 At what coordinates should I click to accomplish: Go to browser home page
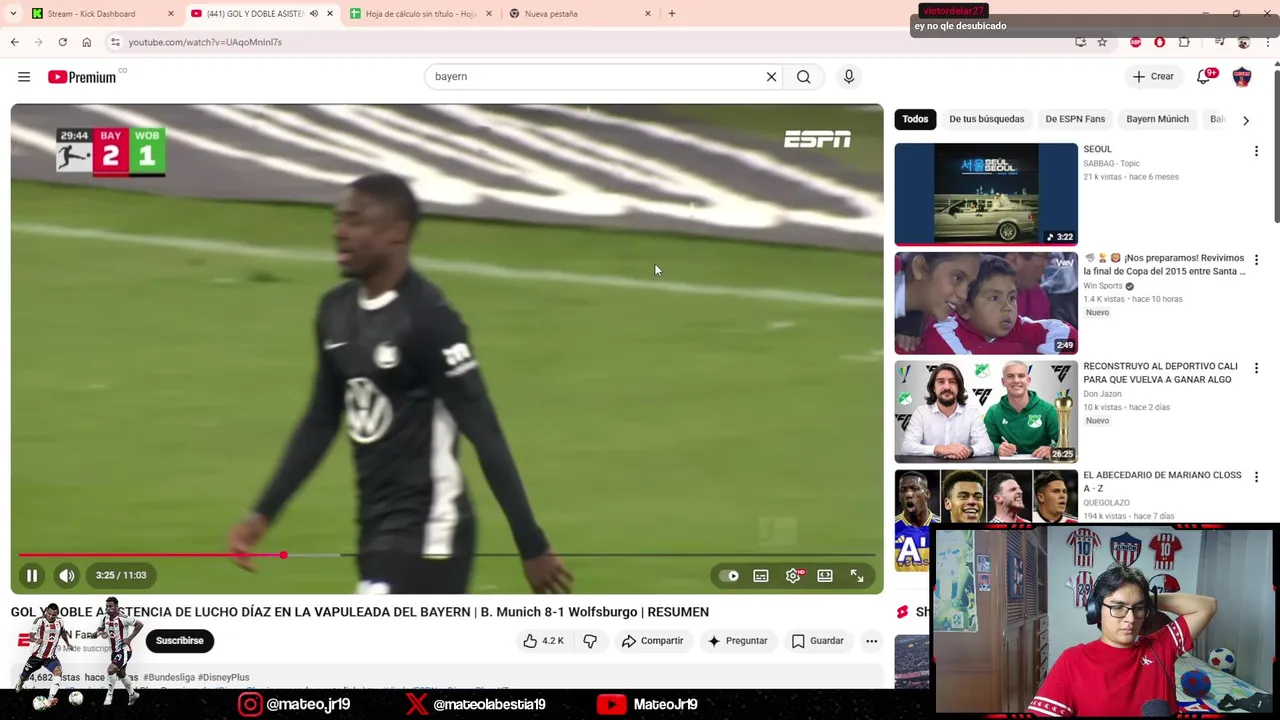87,42
